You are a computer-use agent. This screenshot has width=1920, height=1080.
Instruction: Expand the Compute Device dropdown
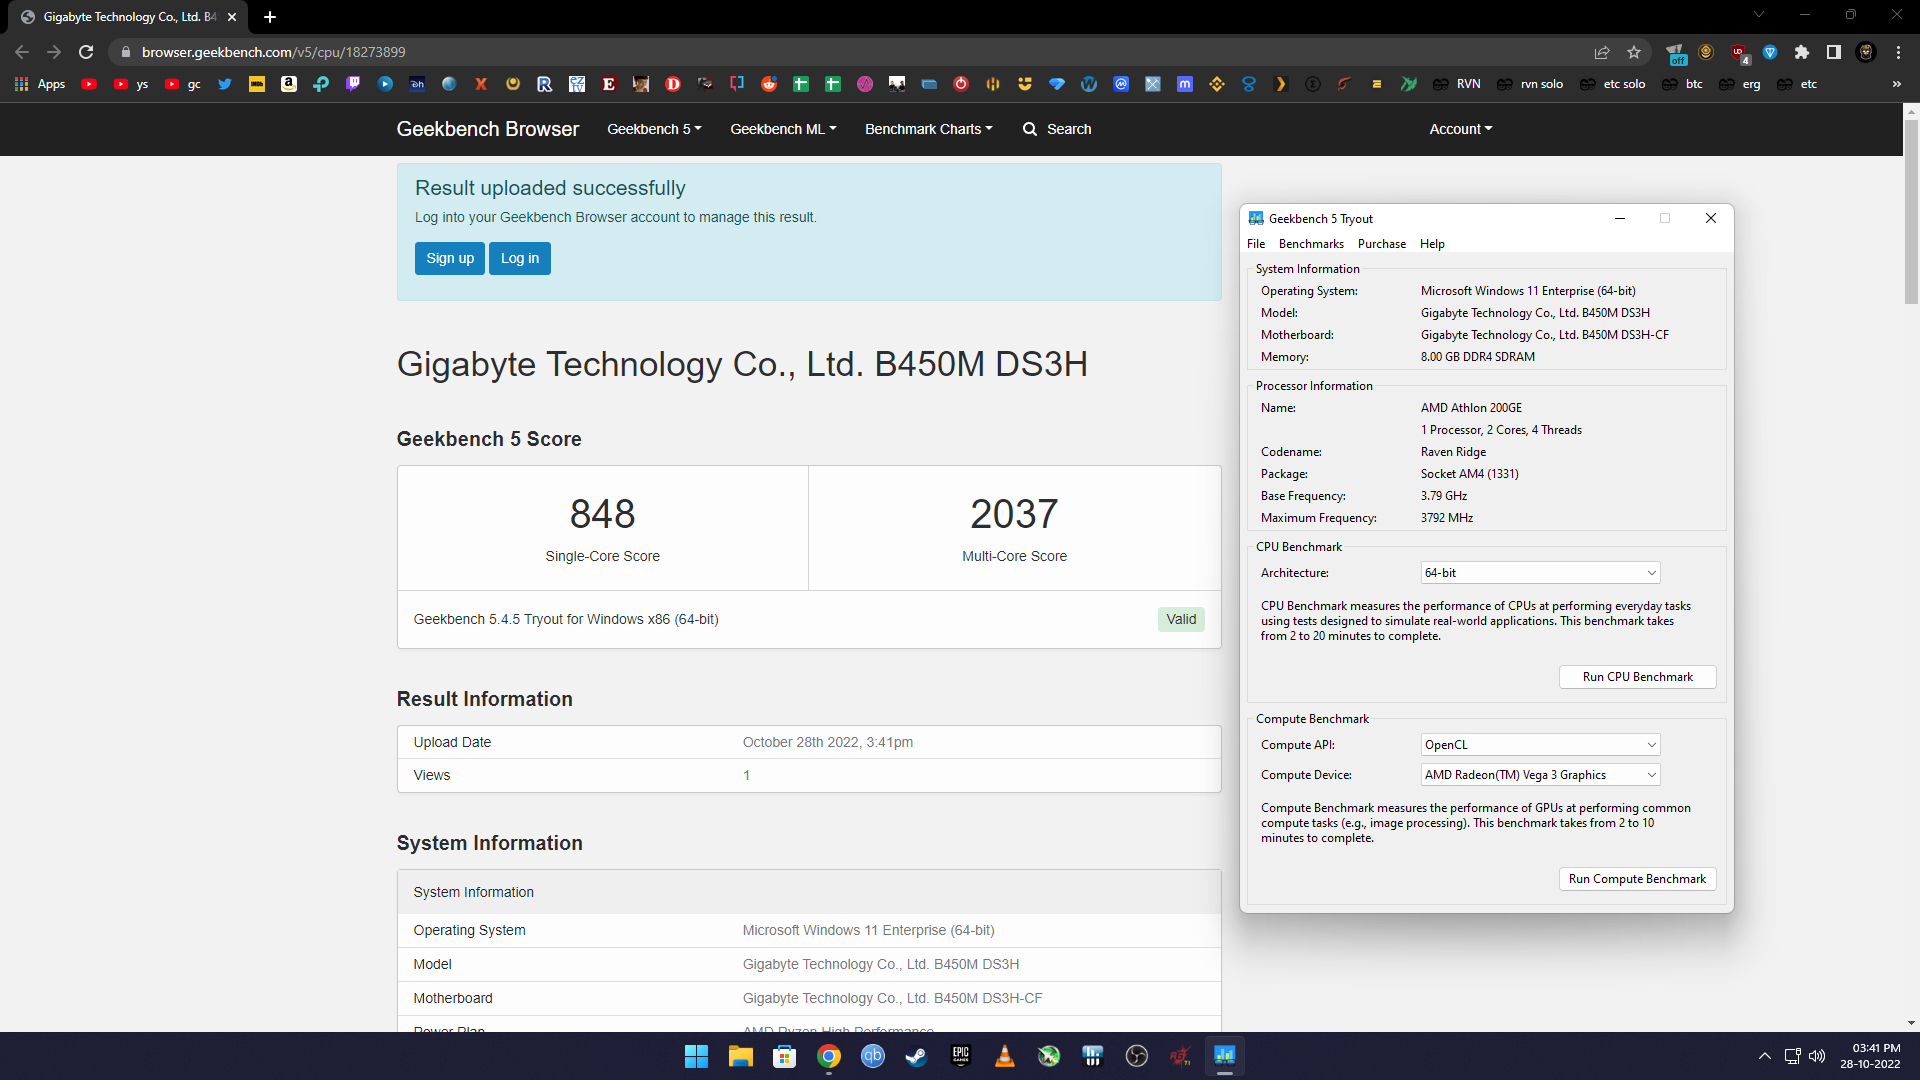[x=1540, y=775]
